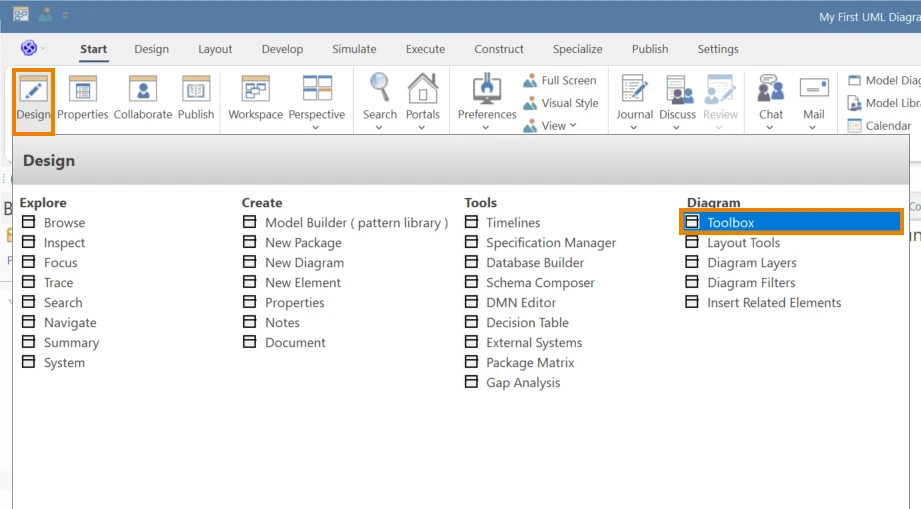Open the Portals house icon
Viewport: 921px width, 509px height.
(x=422, y=89)
